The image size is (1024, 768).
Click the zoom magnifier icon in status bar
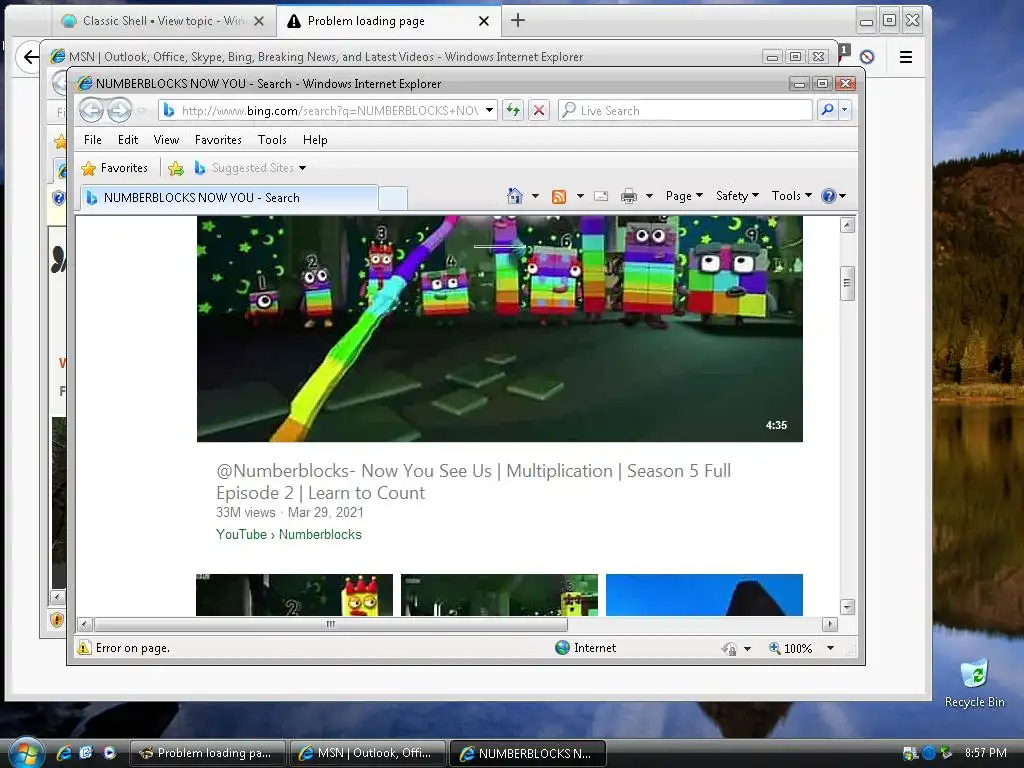click(775, 648)
